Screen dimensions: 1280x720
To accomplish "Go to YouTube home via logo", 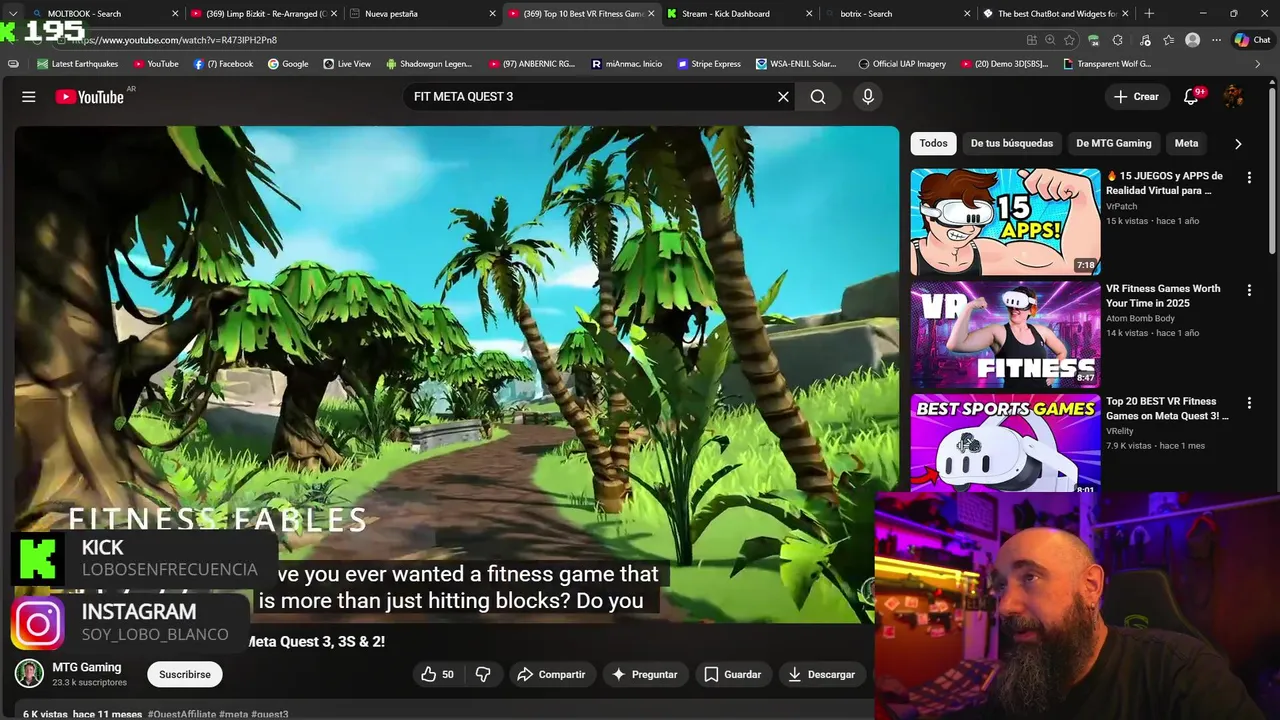I will click(90, 97).
